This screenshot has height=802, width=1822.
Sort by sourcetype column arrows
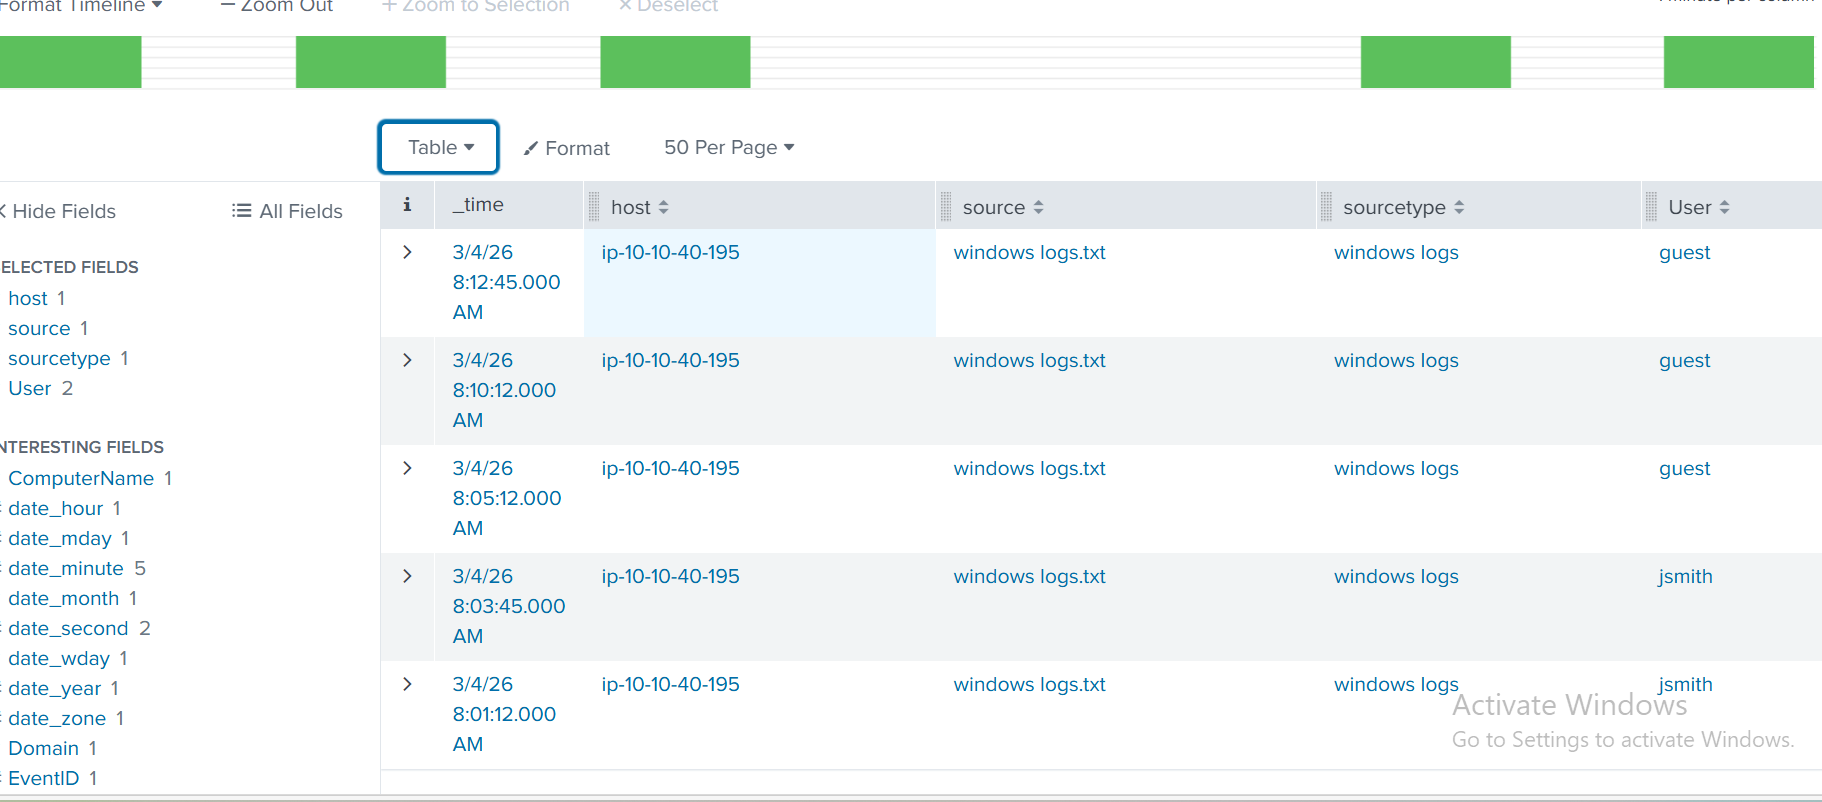point(1459,207)
